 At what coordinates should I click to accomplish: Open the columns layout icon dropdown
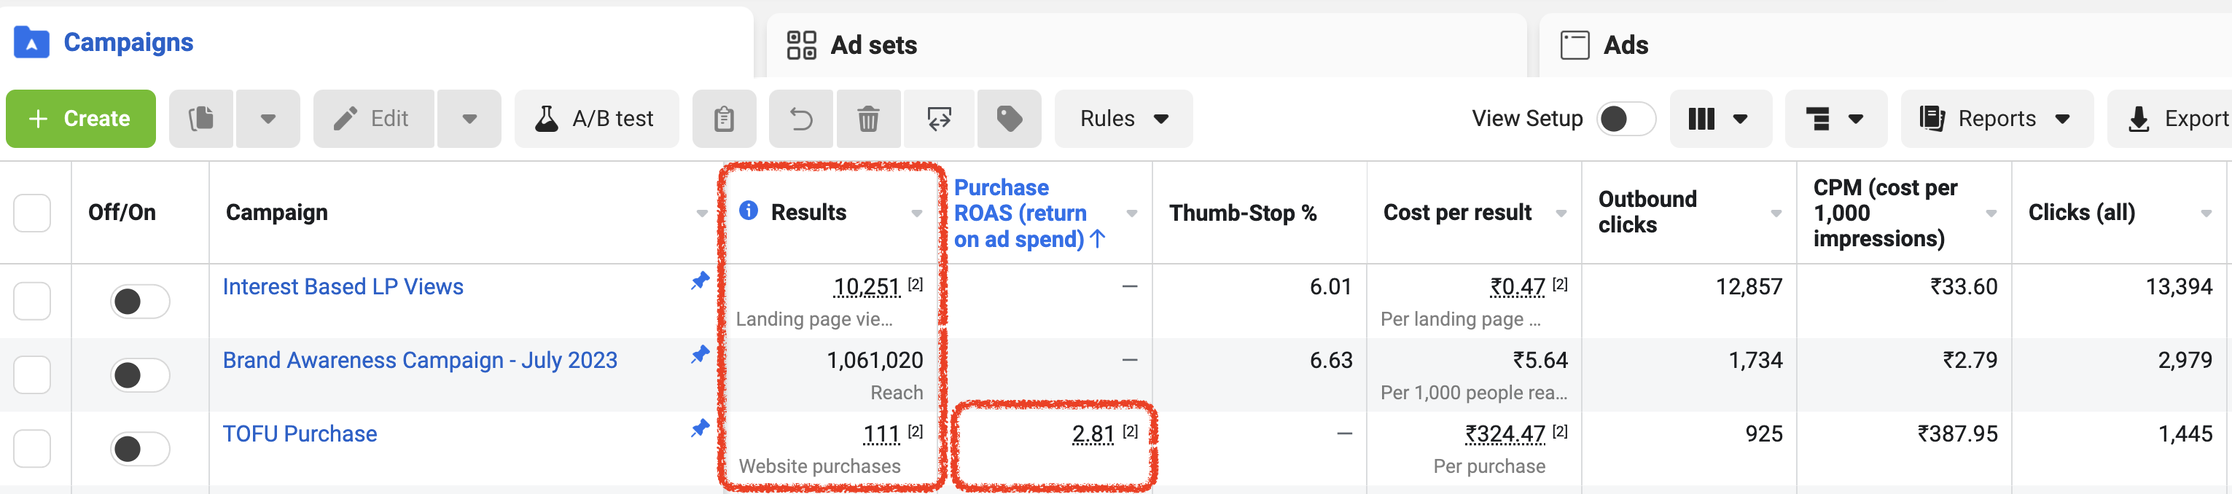click(1719, 119)
